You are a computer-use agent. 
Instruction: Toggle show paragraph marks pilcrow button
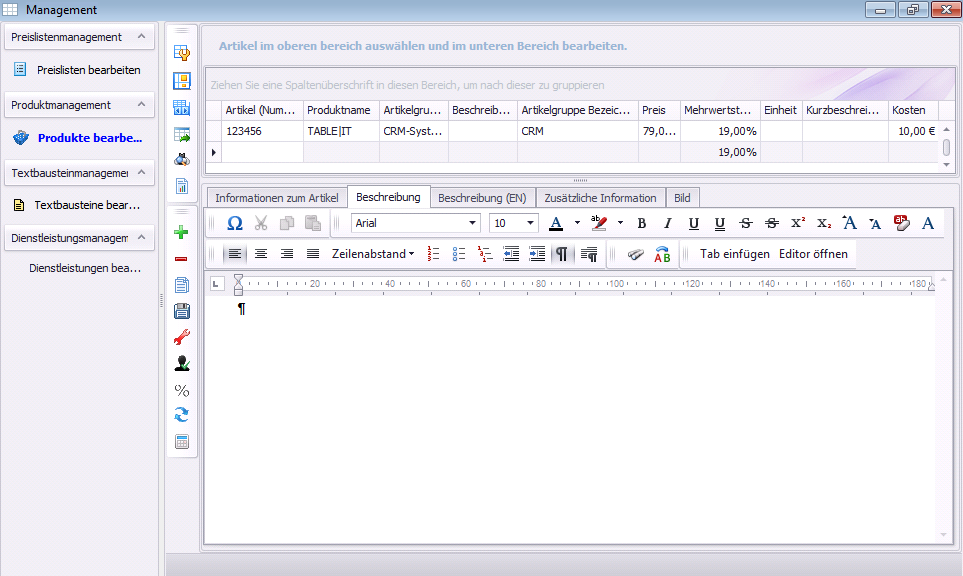point(562,254)
